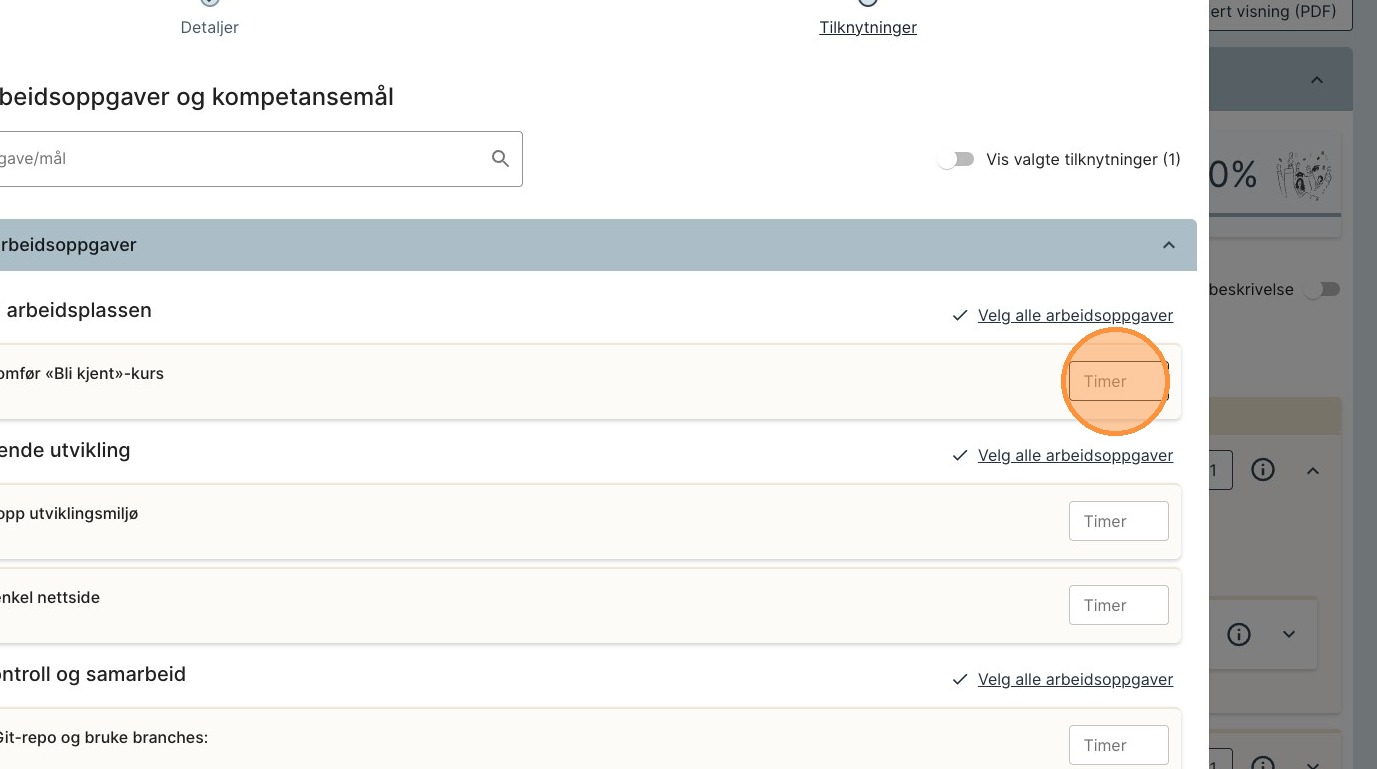The width and height of the screenshot is (1377, 769).
Task: Collapse the card using chevron beside info icon
Action: [1313, 470]
